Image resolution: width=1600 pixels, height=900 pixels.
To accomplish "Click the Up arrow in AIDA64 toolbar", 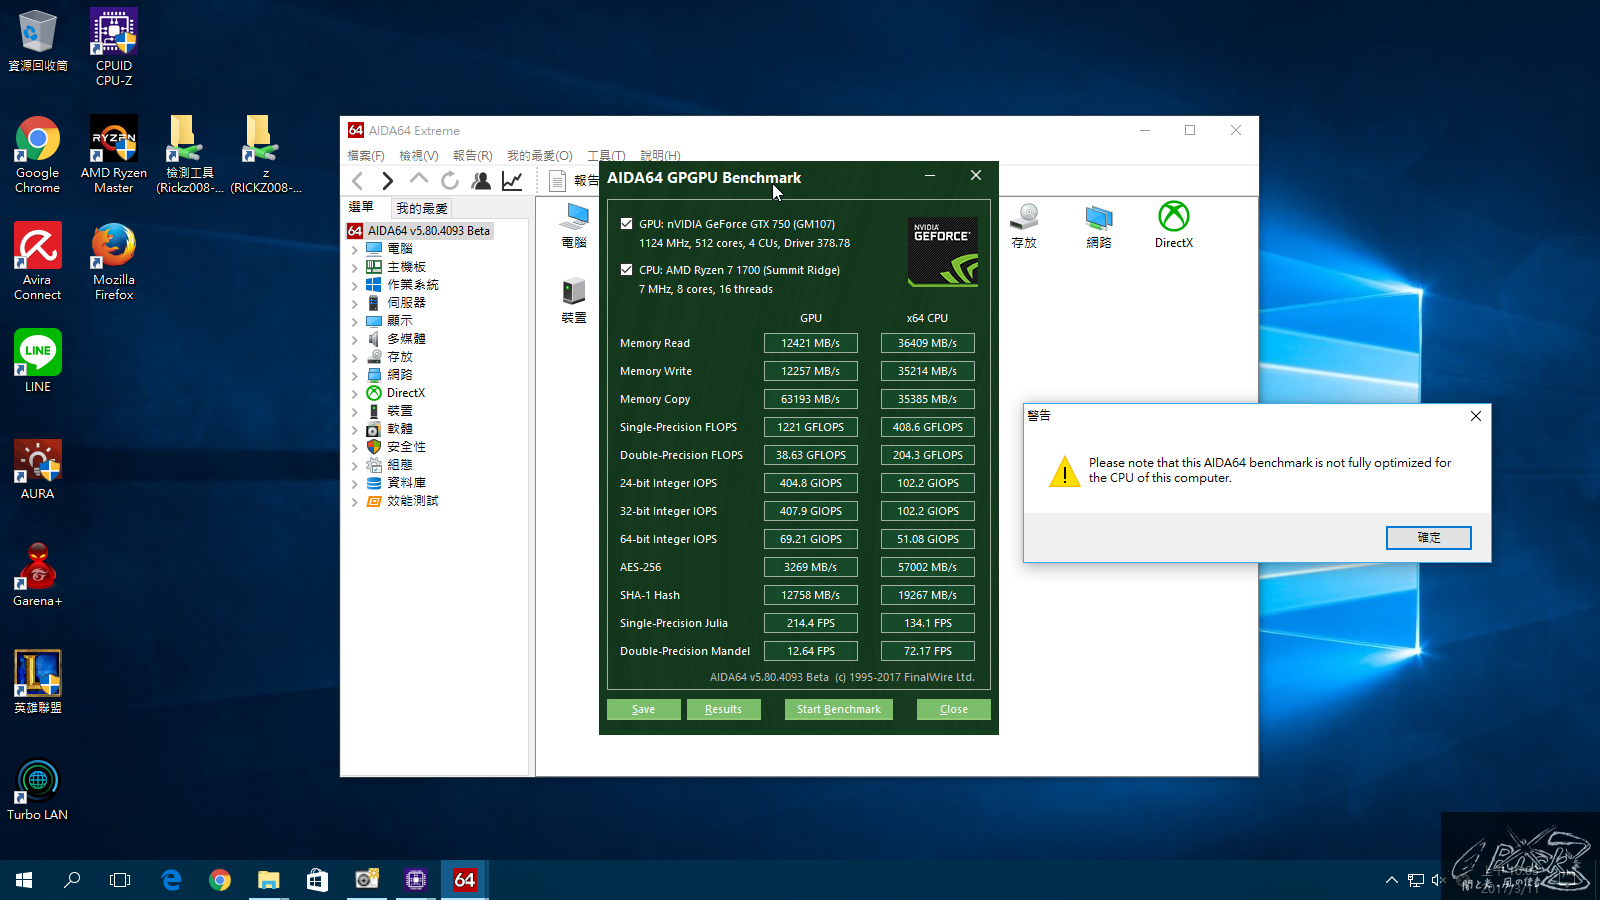I will [x=419, y=180].
